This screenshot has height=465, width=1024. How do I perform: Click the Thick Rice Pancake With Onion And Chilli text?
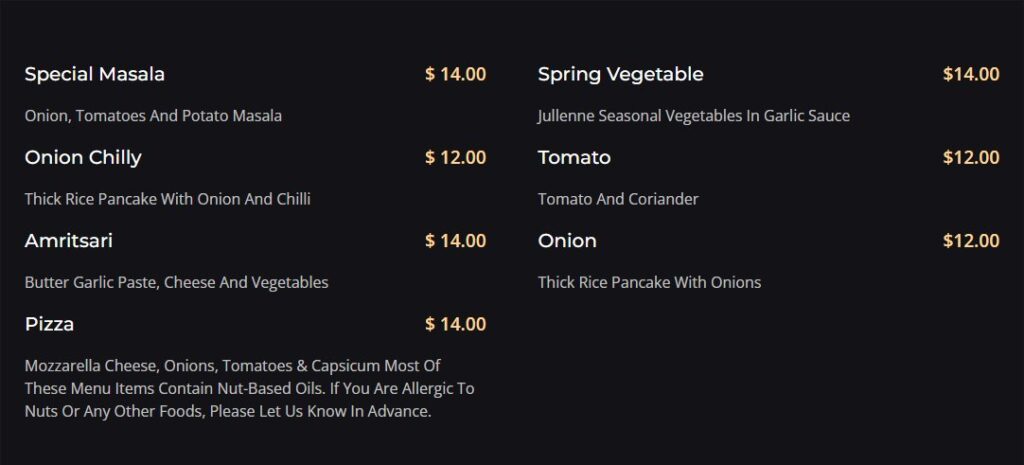coord(167,199)
